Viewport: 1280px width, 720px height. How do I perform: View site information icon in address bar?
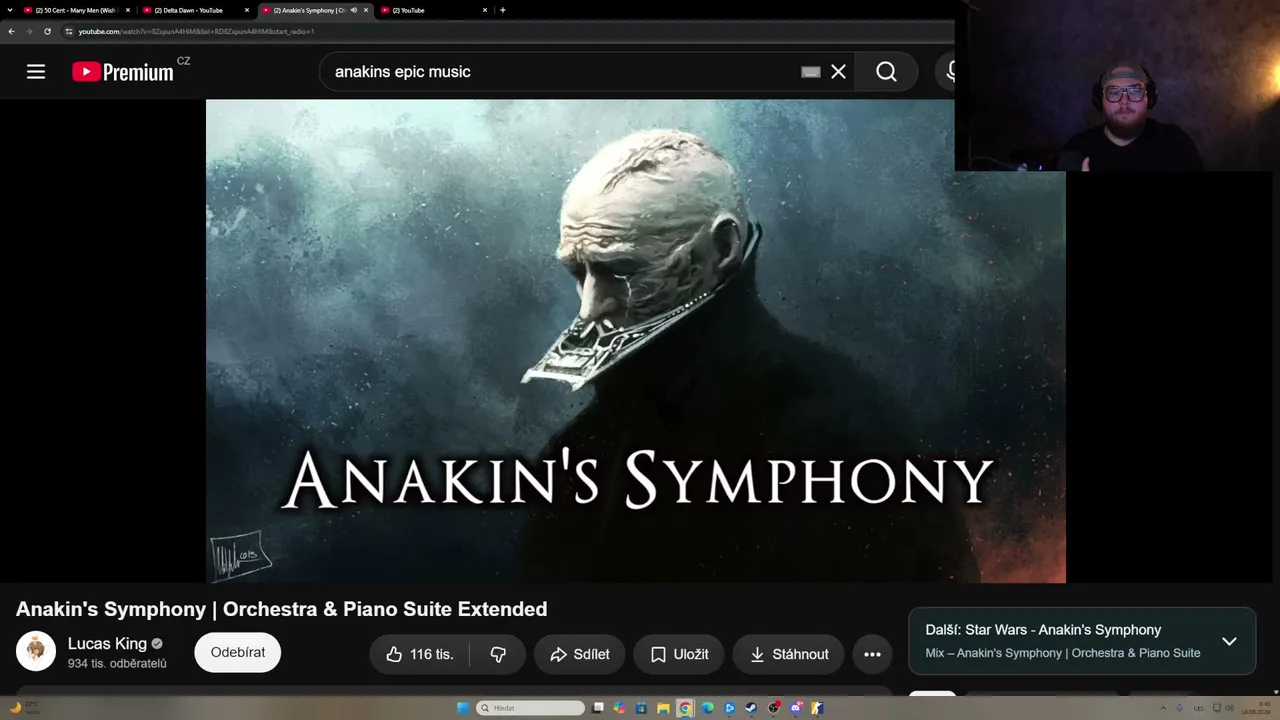tap(69, 31)
